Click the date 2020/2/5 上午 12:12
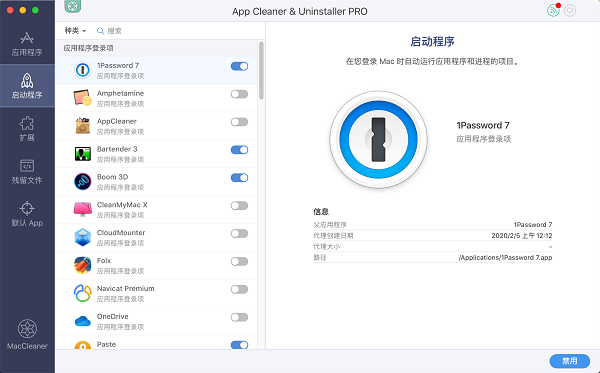 point(522,236)
